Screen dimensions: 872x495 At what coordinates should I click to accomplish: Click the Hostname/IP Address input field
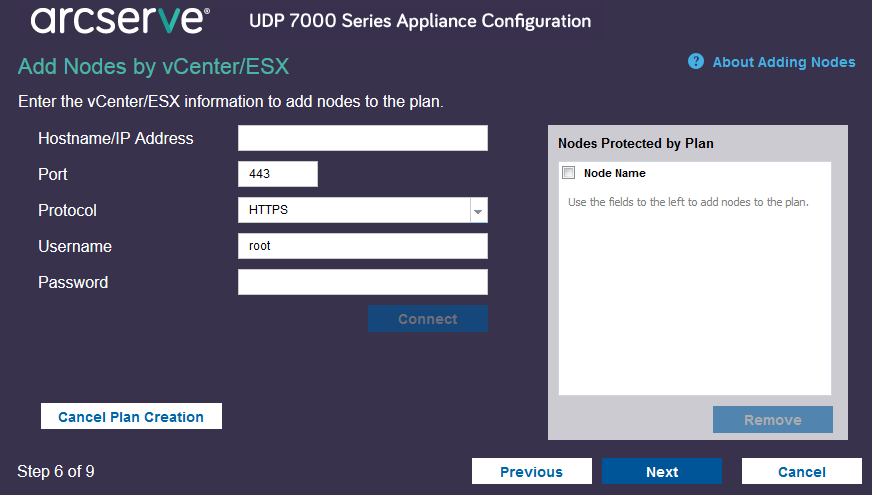[x=362, y=138]
